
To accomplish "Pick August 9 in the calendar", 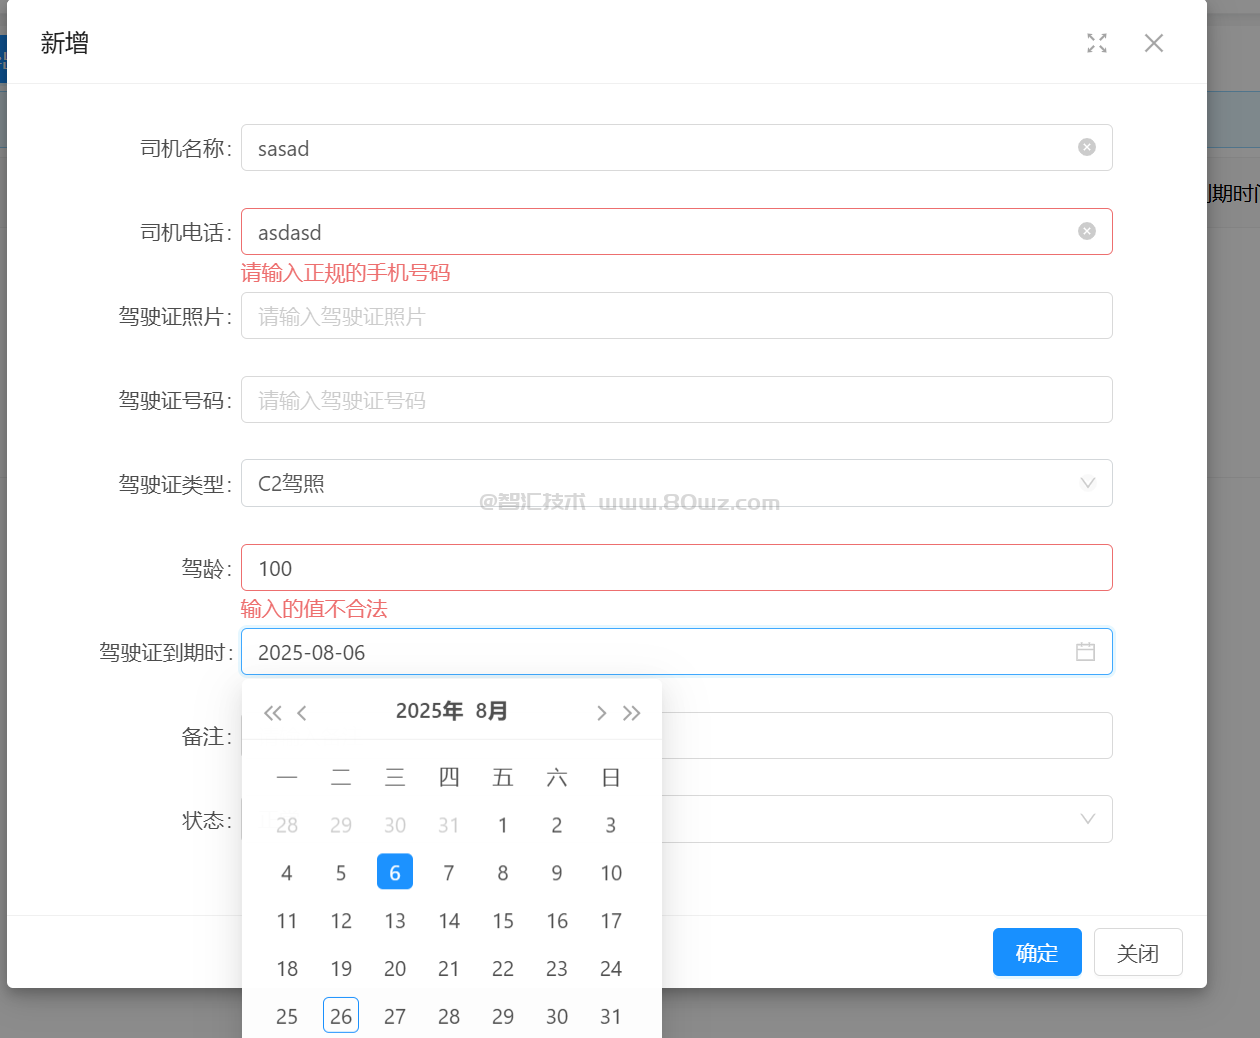I will click(x=557, y=873).
